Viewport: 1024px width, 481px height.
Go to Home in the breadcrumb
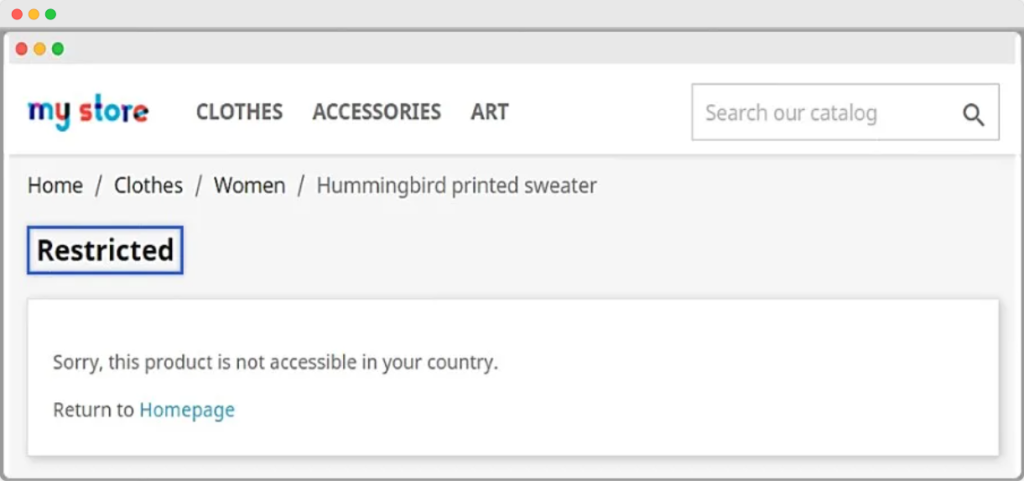pyautogui.click(x=55, y=186)
